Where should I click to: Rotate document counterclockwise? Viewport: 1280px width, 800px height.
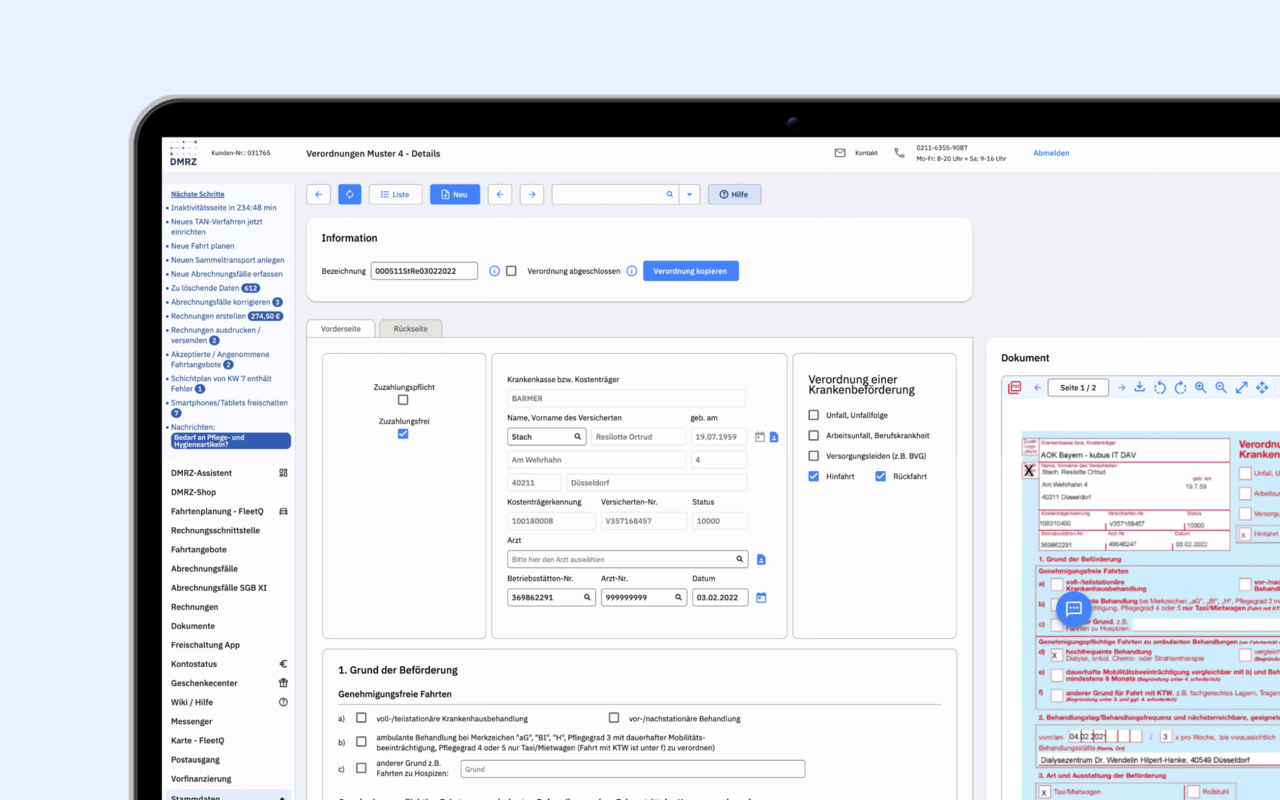(x=1160, y=387)
